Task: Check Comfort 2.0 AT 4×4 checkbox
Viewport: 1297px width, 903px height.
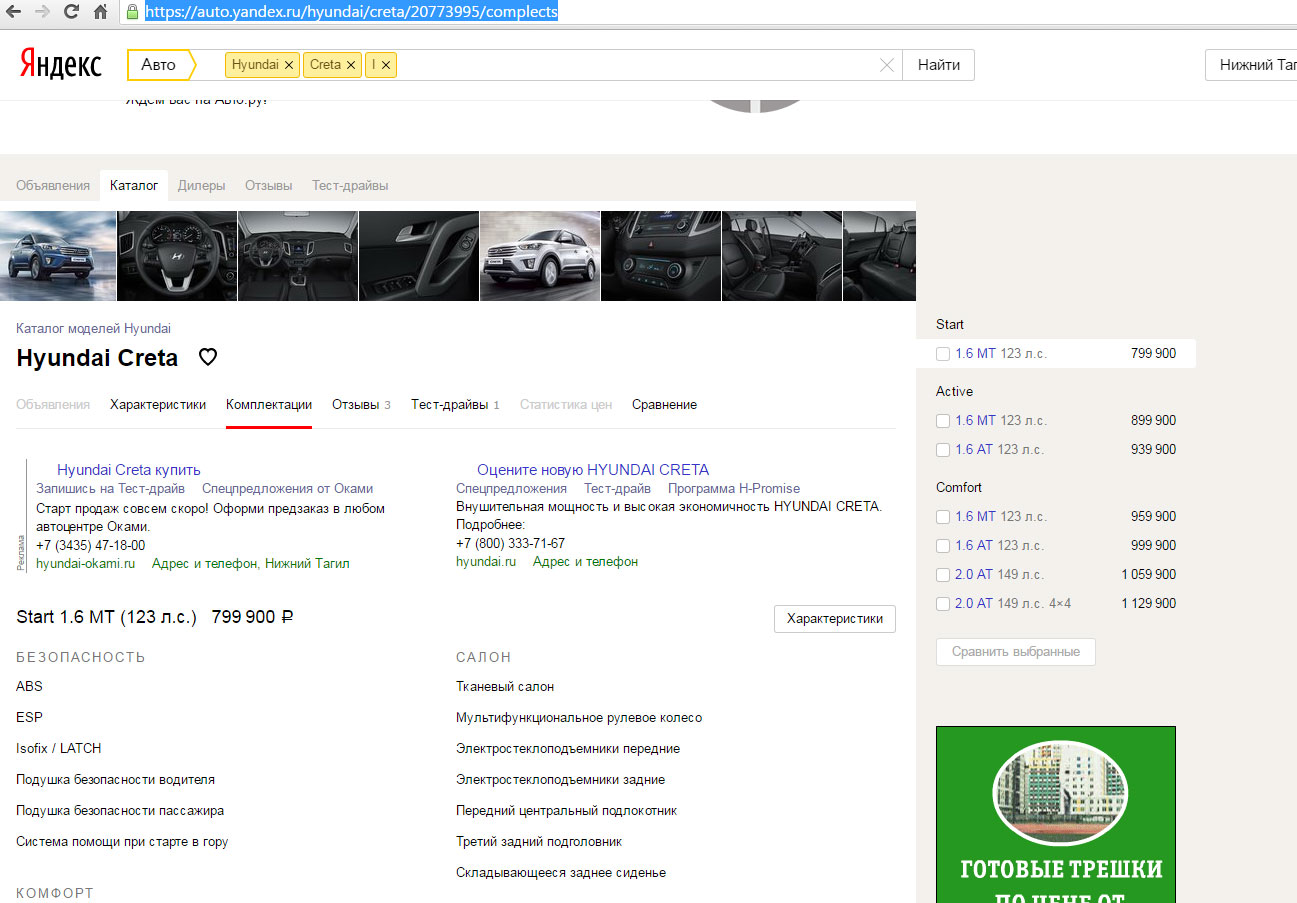Action: click(x=943, y=604)
